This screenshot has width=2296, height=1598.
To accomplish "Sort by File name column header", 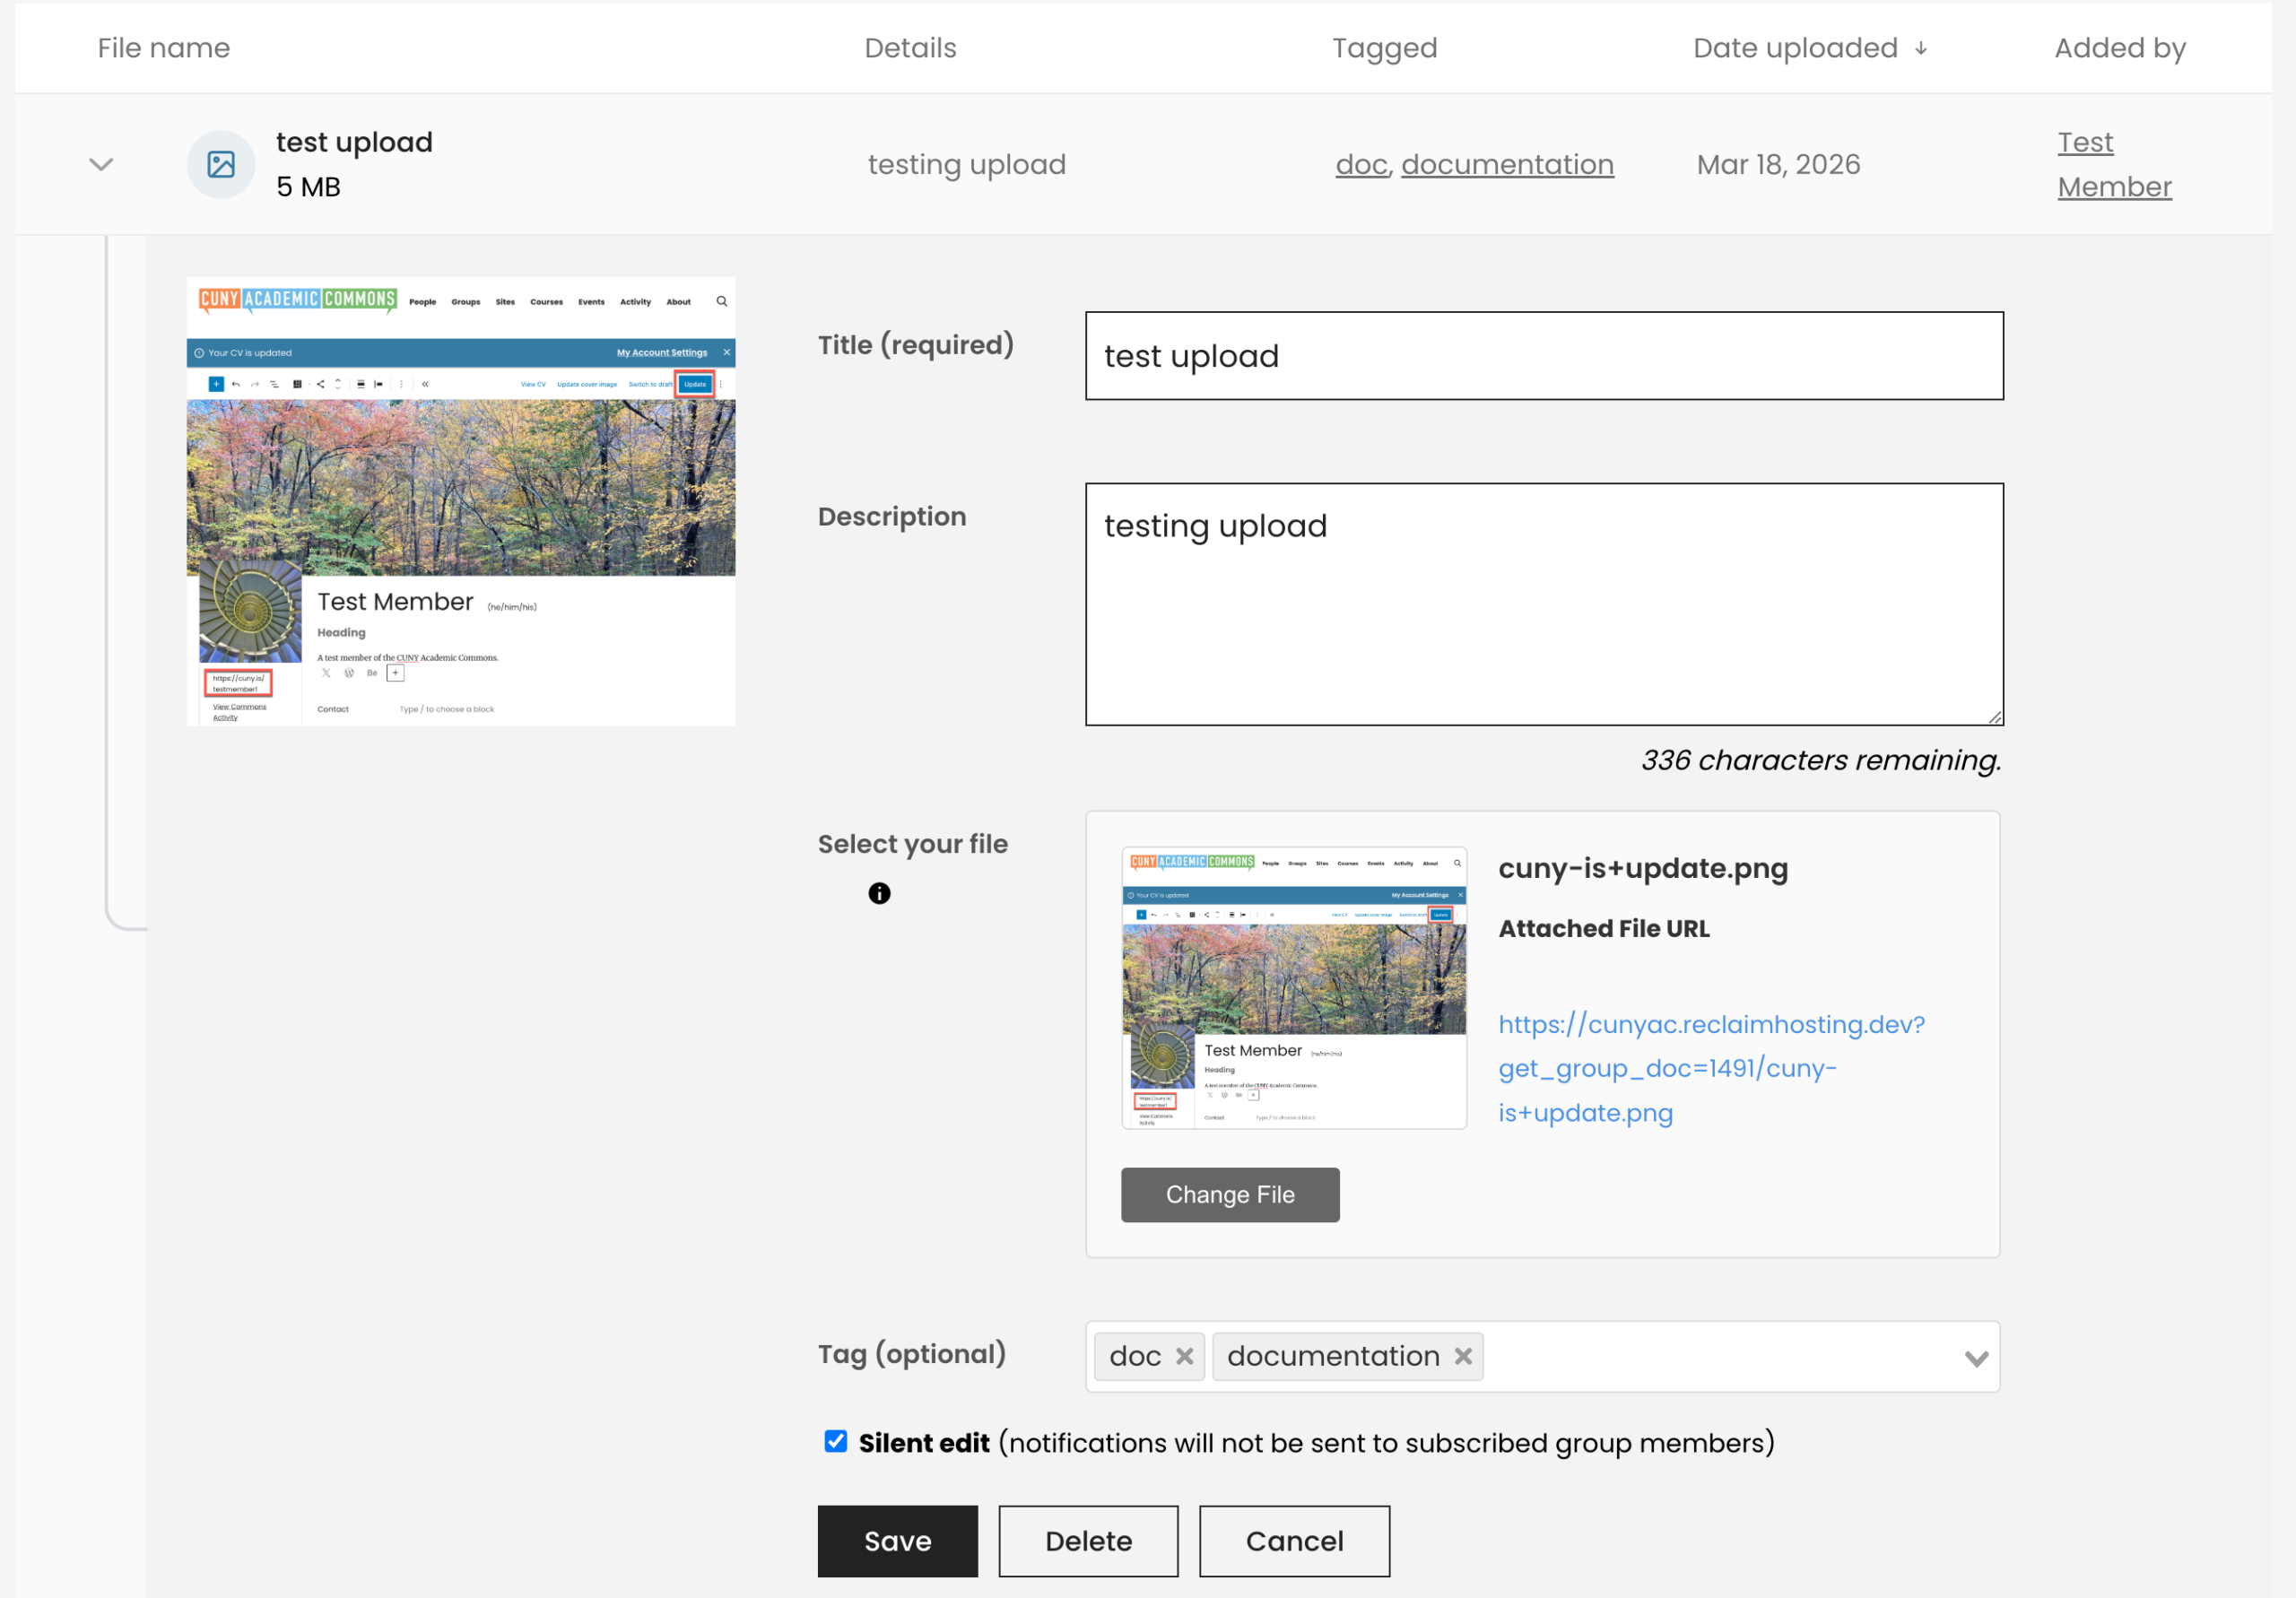I will click(x=164, y=48).
